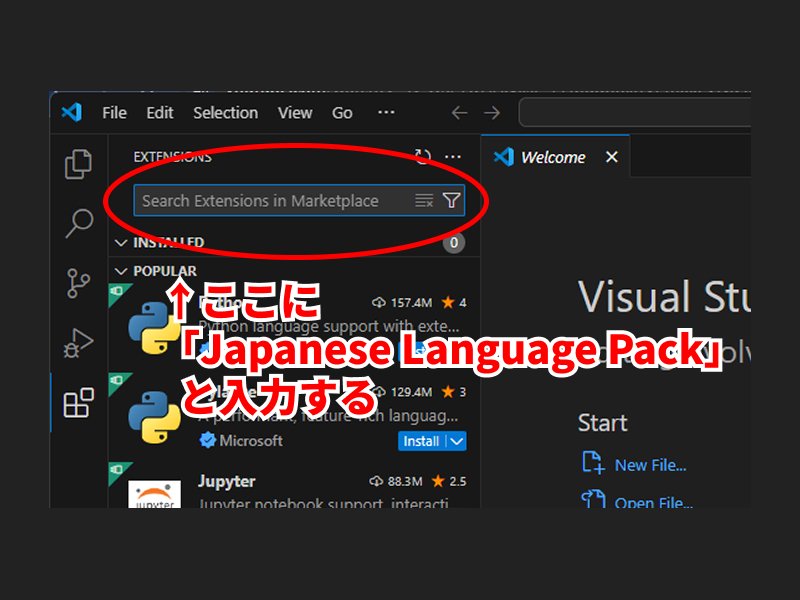Select the Jupyter extension logo
The height and width of the screenshot is (600, 800).
click(154, 494)
